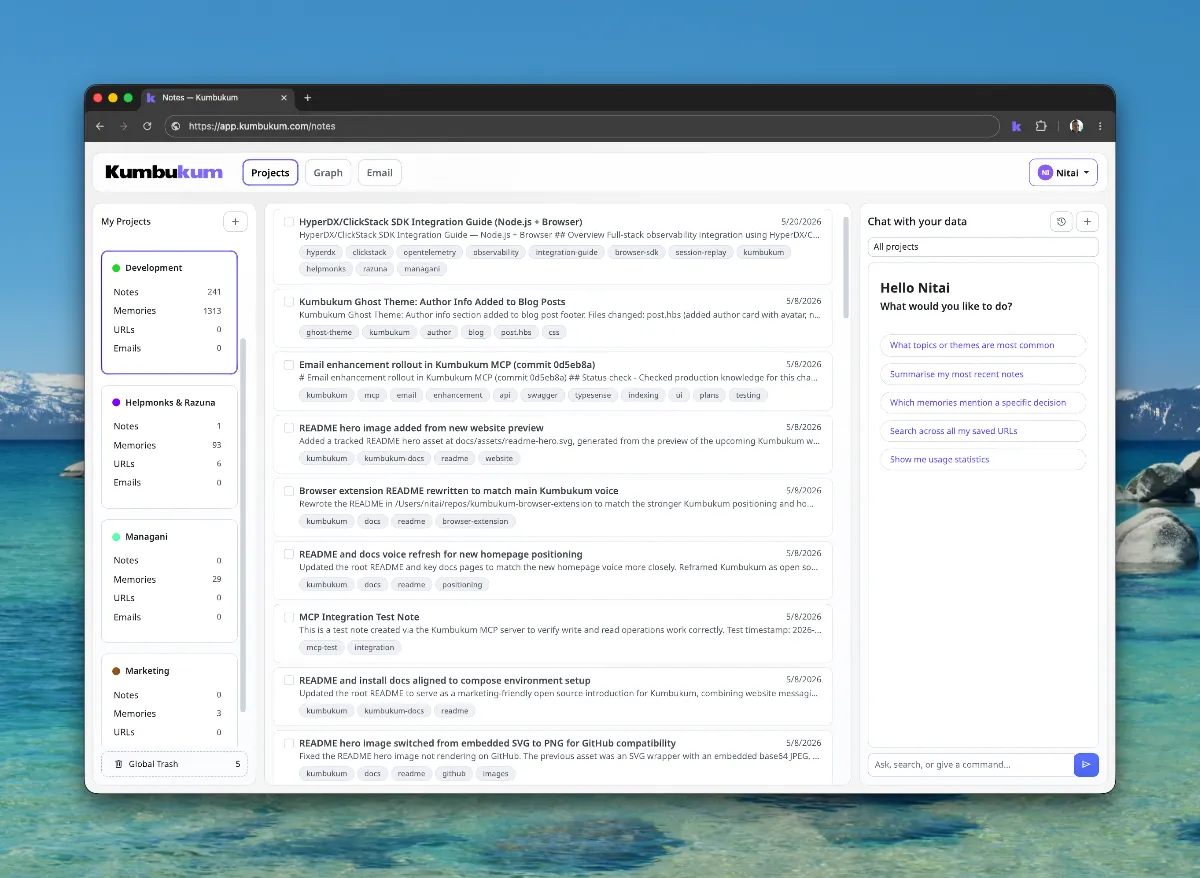
Task: Check Browser extension README note checkbox
Action: pos(288,491)
